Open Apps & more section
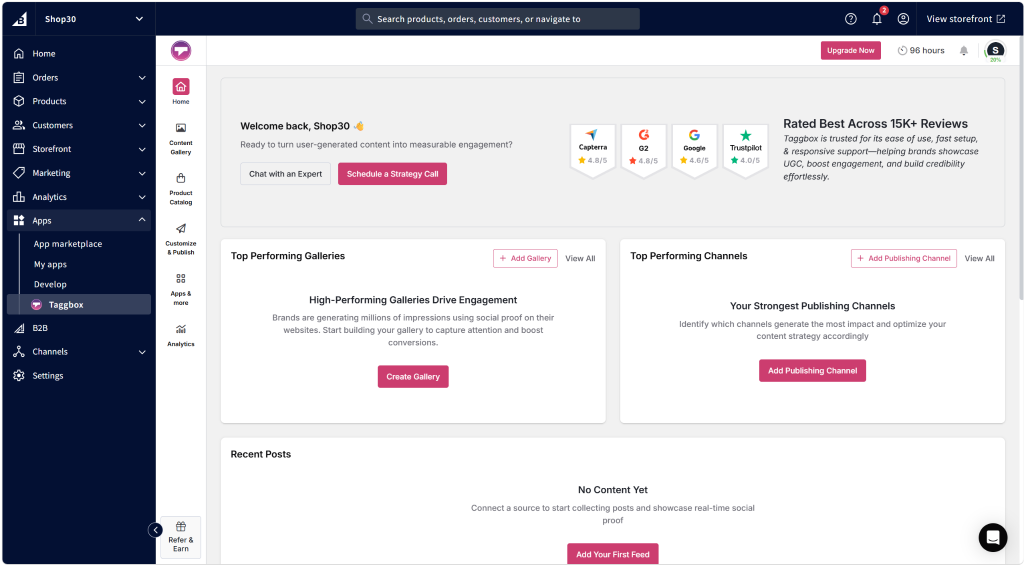Screen dimensions: 1024x565 181,289
